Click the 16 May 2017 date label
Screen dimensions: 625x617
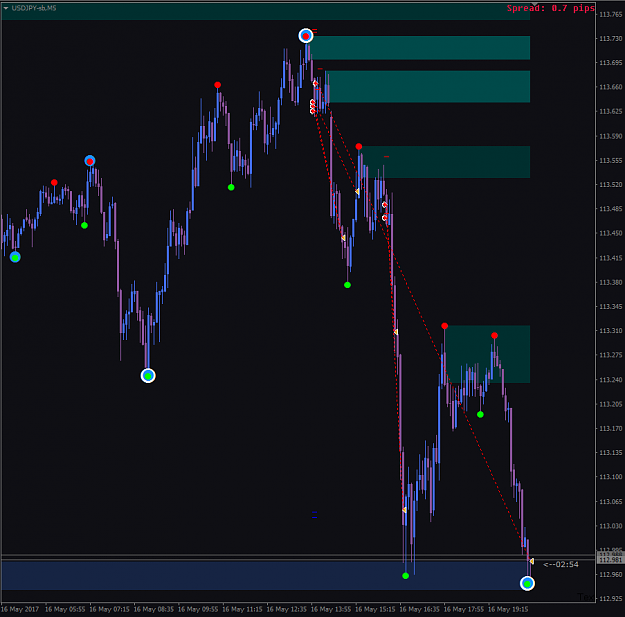[x=20, y=609]
